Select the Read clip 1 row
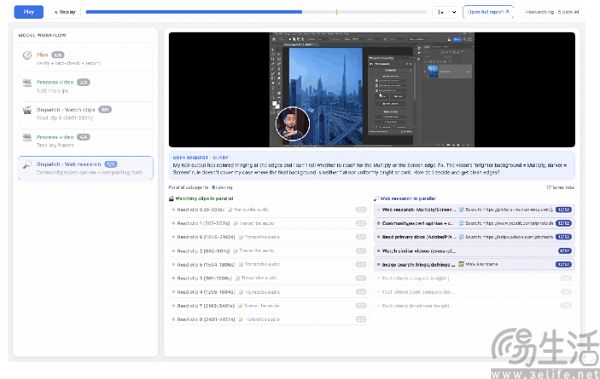The image size is (600, 379). coord(269,223)
